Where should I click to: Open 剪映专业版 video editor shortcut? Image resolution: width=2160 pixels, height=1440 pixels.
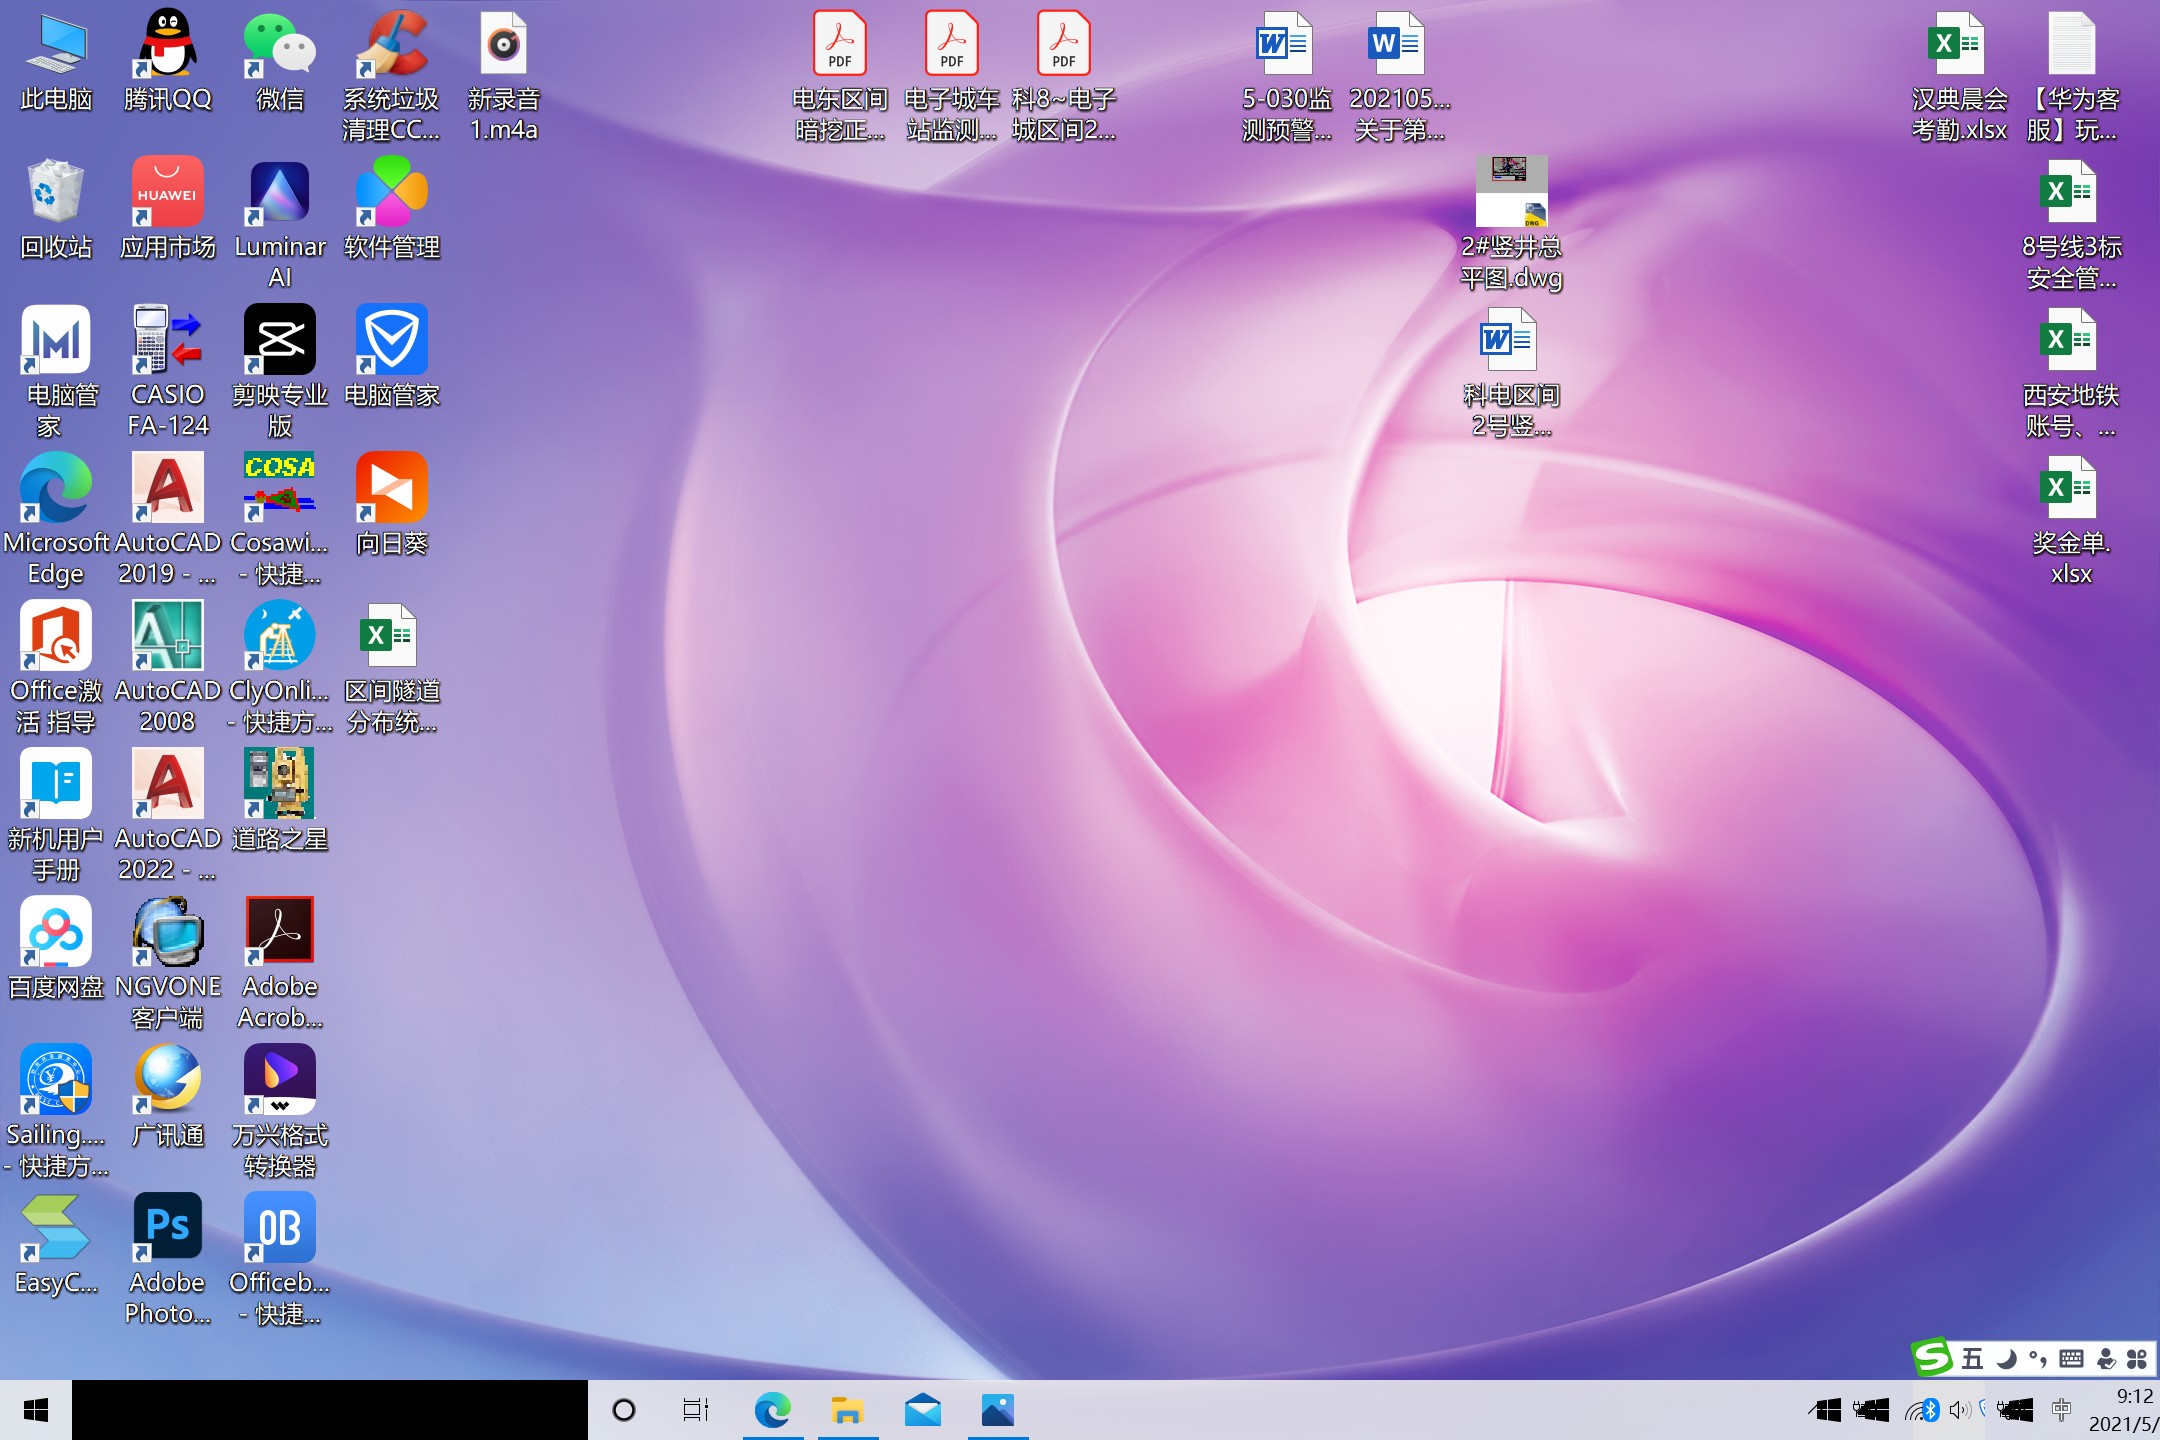pyautogui.click(x=279, y=372)
